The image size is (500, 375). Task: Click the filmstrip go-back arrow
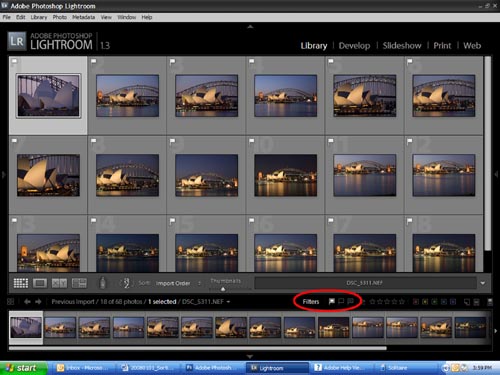(27, 302)
